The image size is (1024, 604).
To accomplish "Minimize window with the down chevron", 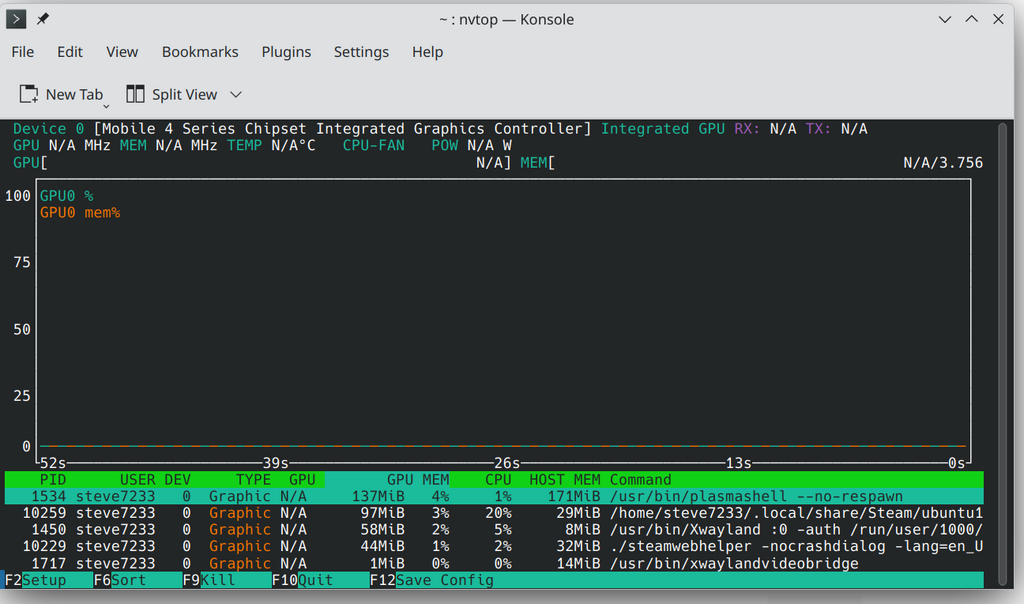I will [x=944, y=20].
